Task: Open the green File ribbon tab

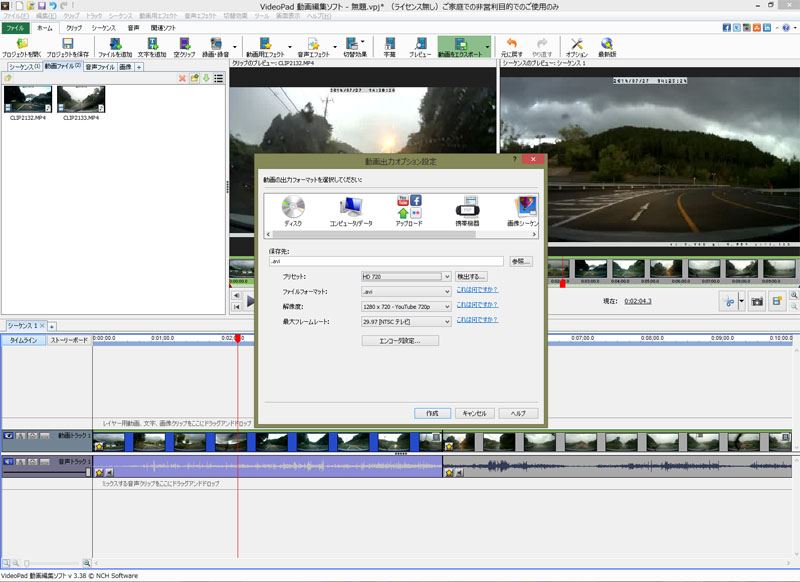Action: click(x=15, y=28)
